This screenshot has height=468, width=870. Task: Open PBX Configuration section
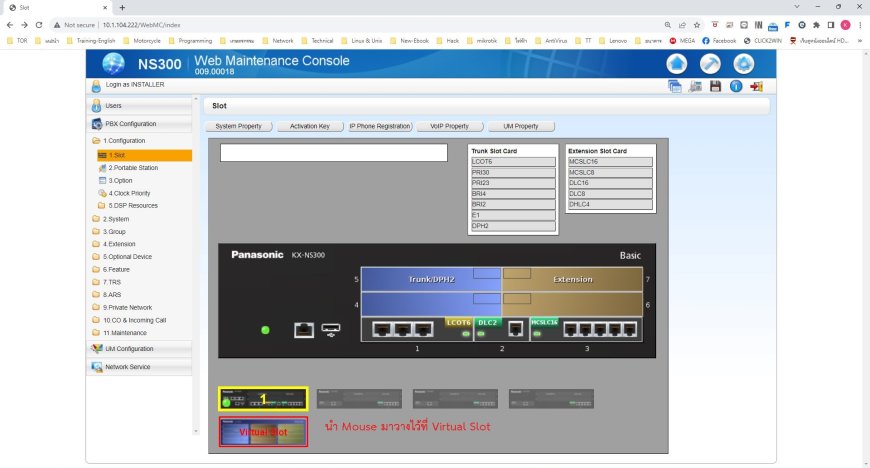click(x=140, y=124)
